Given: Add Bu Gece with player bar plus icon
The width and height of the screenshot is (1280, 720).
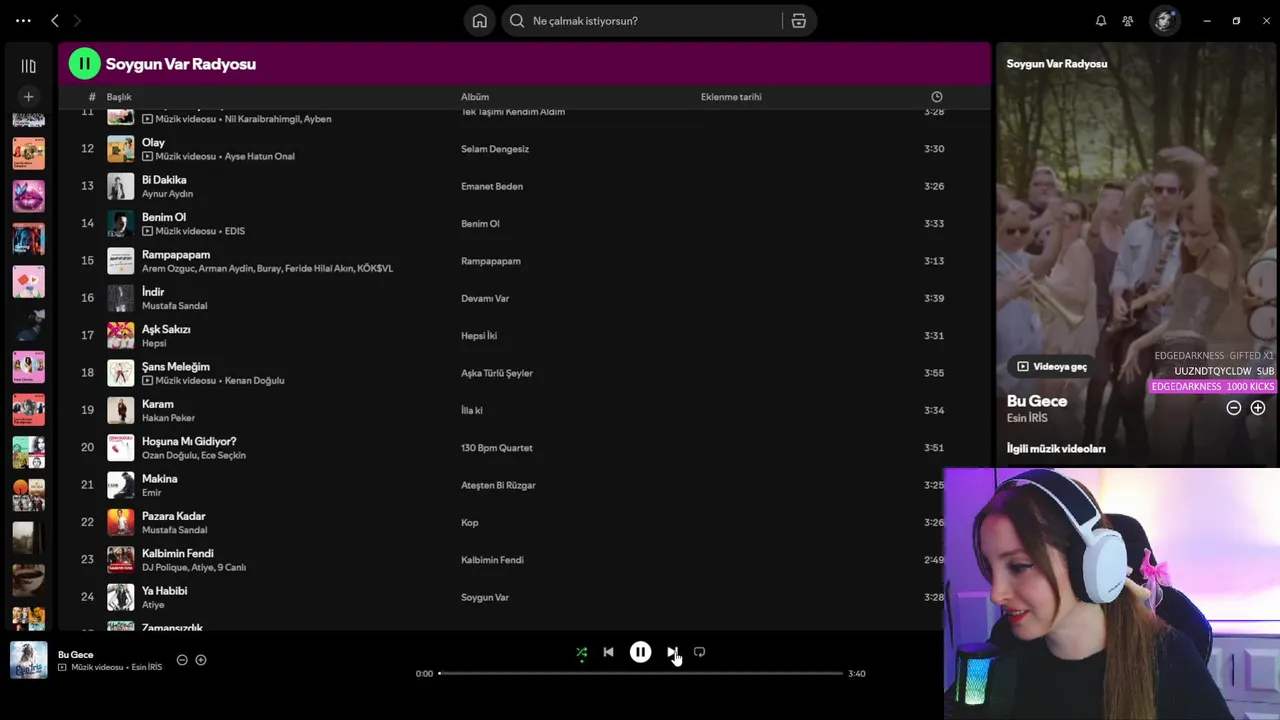Looking at the screenshot, I should (x=201, y=660).
